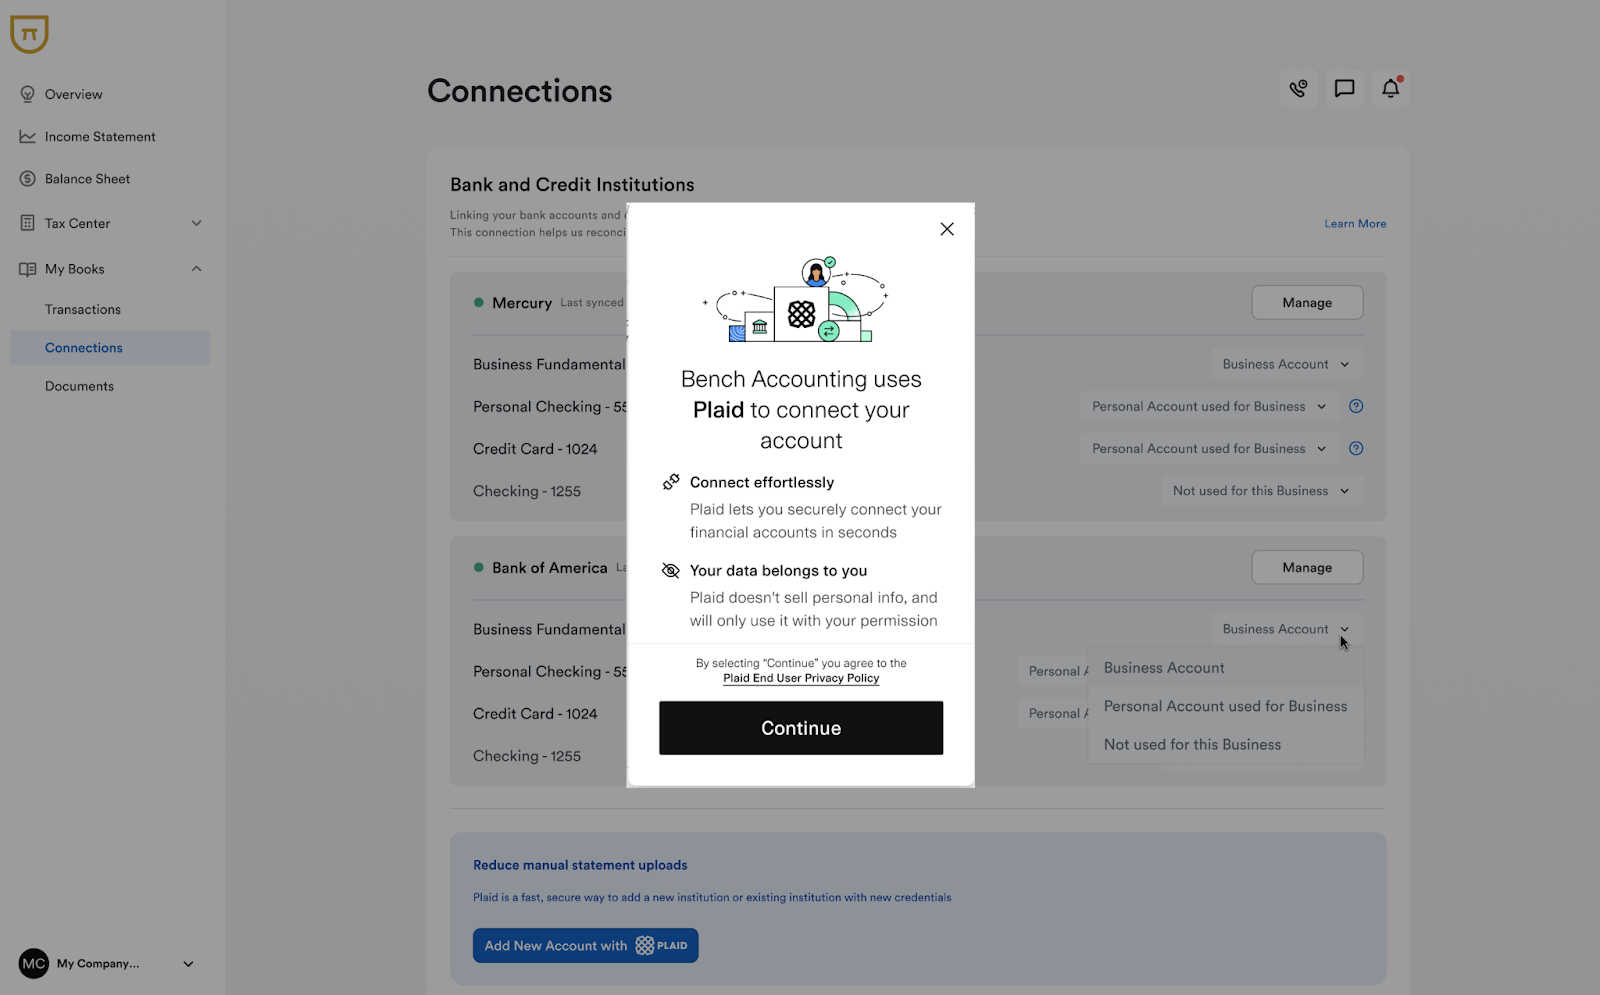Select the Income Statement chart icon

click(28, 136)
